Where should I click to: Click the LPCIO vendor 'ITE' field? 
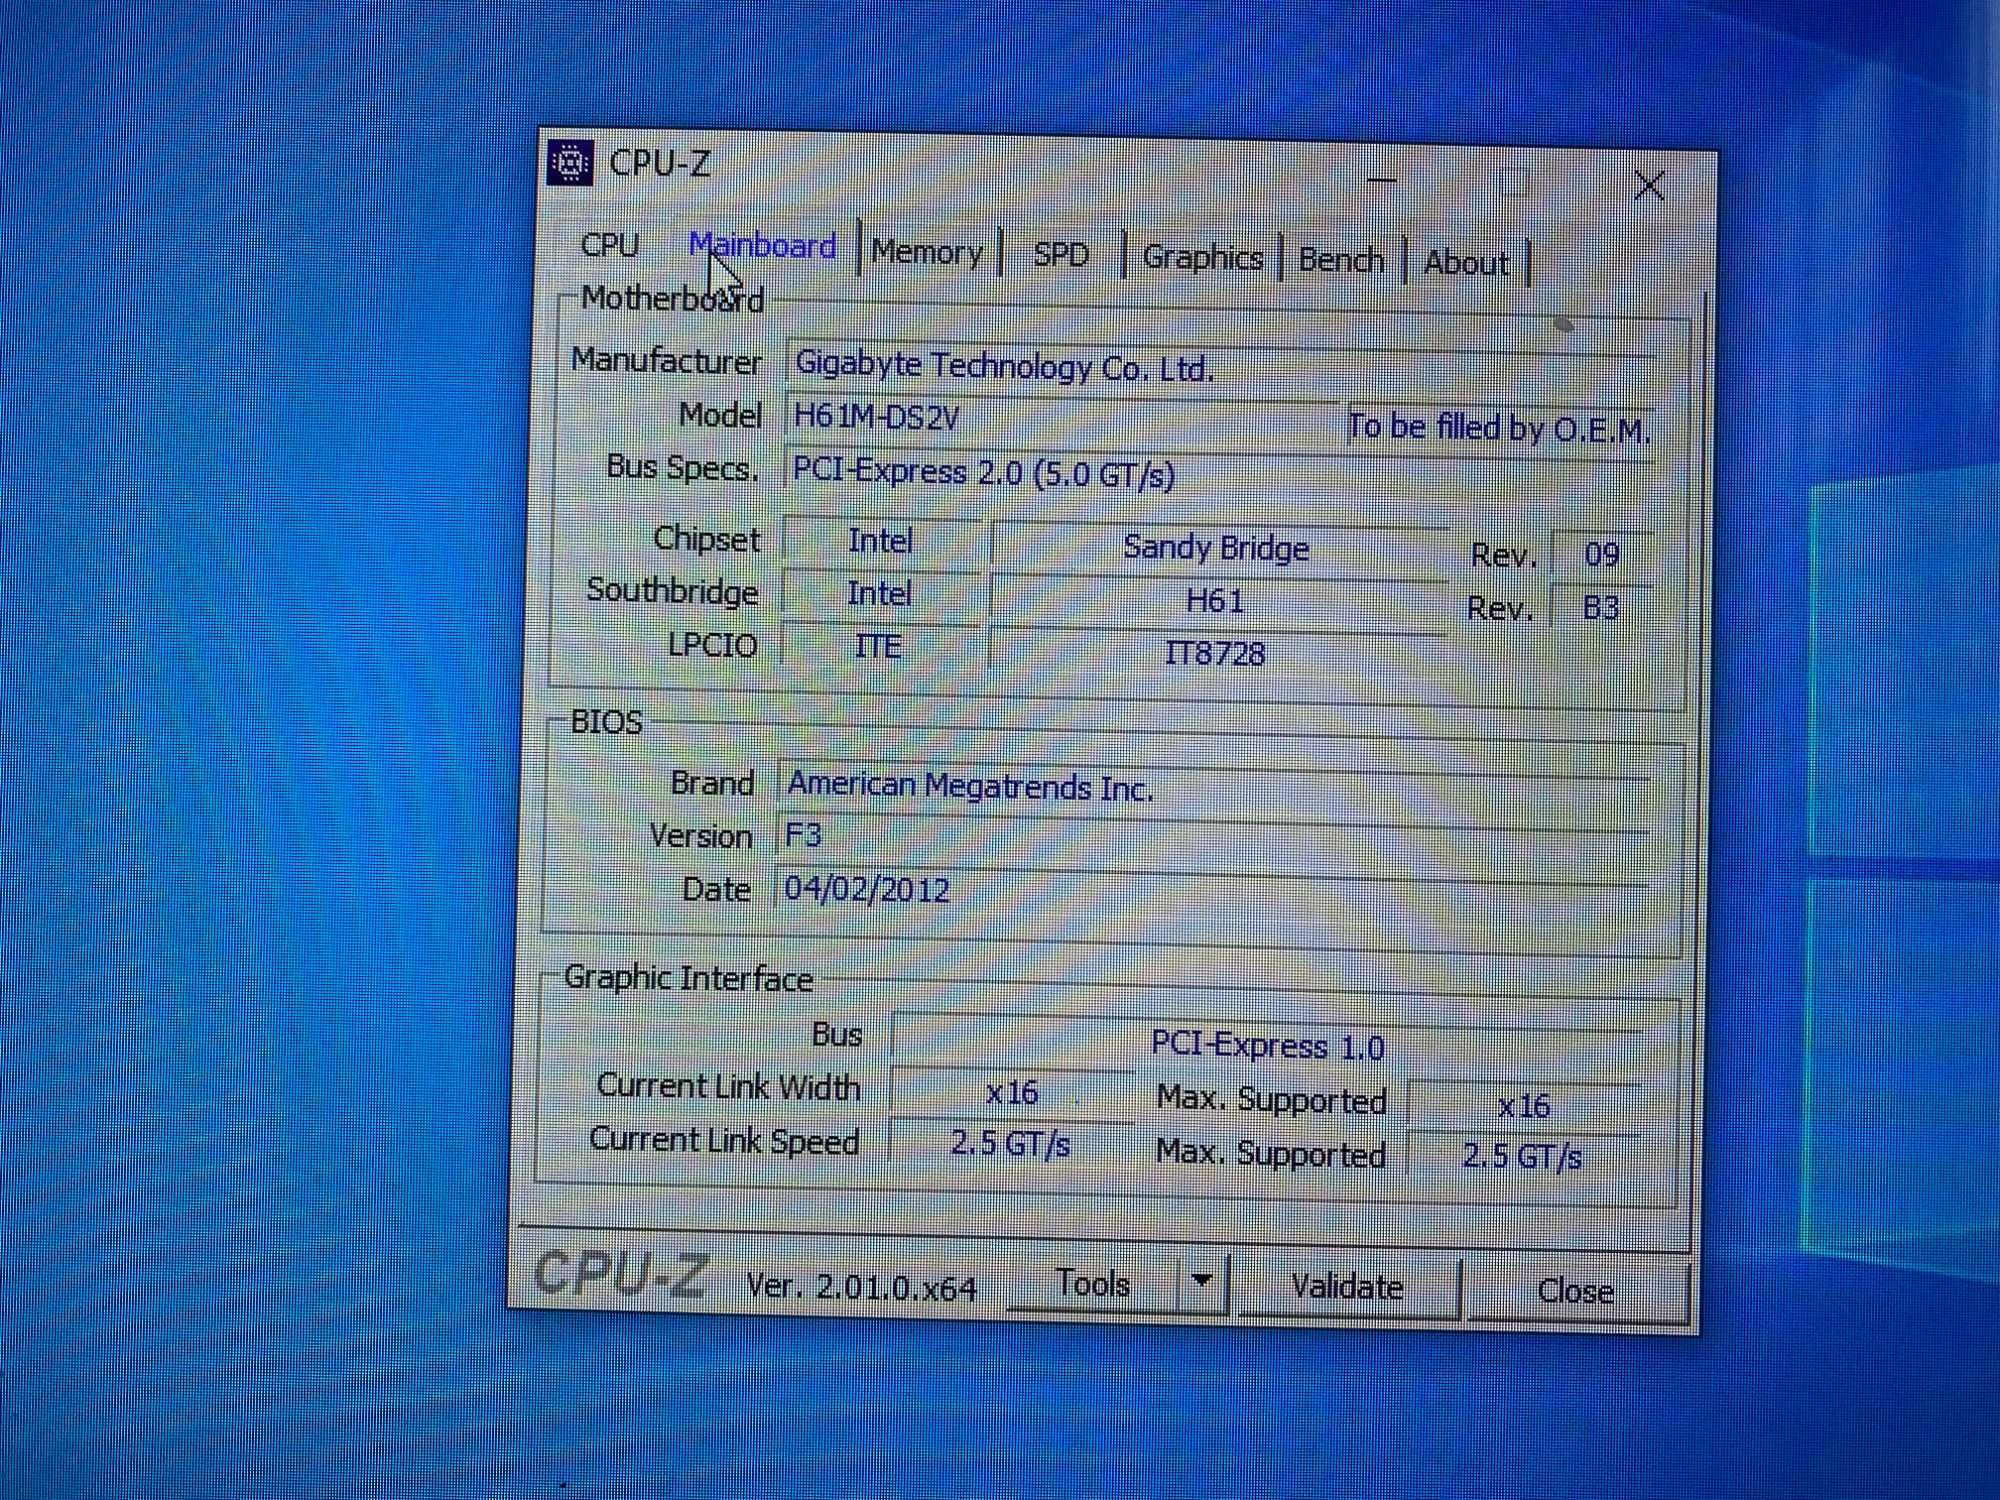click(x=879, y=647)
